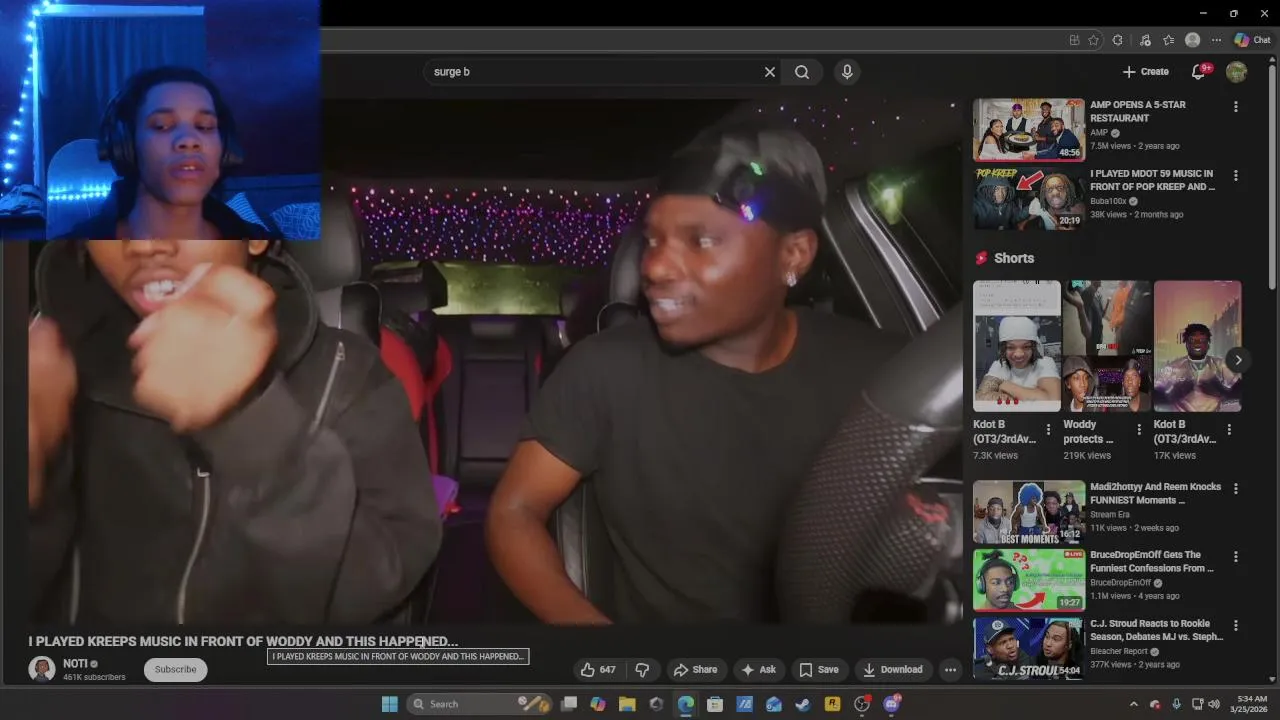Open 'BruceDropEmOff Gets The Funniest Confessions' title
The height and width of the screenshot is (720, 1280).
[1152, 561]
